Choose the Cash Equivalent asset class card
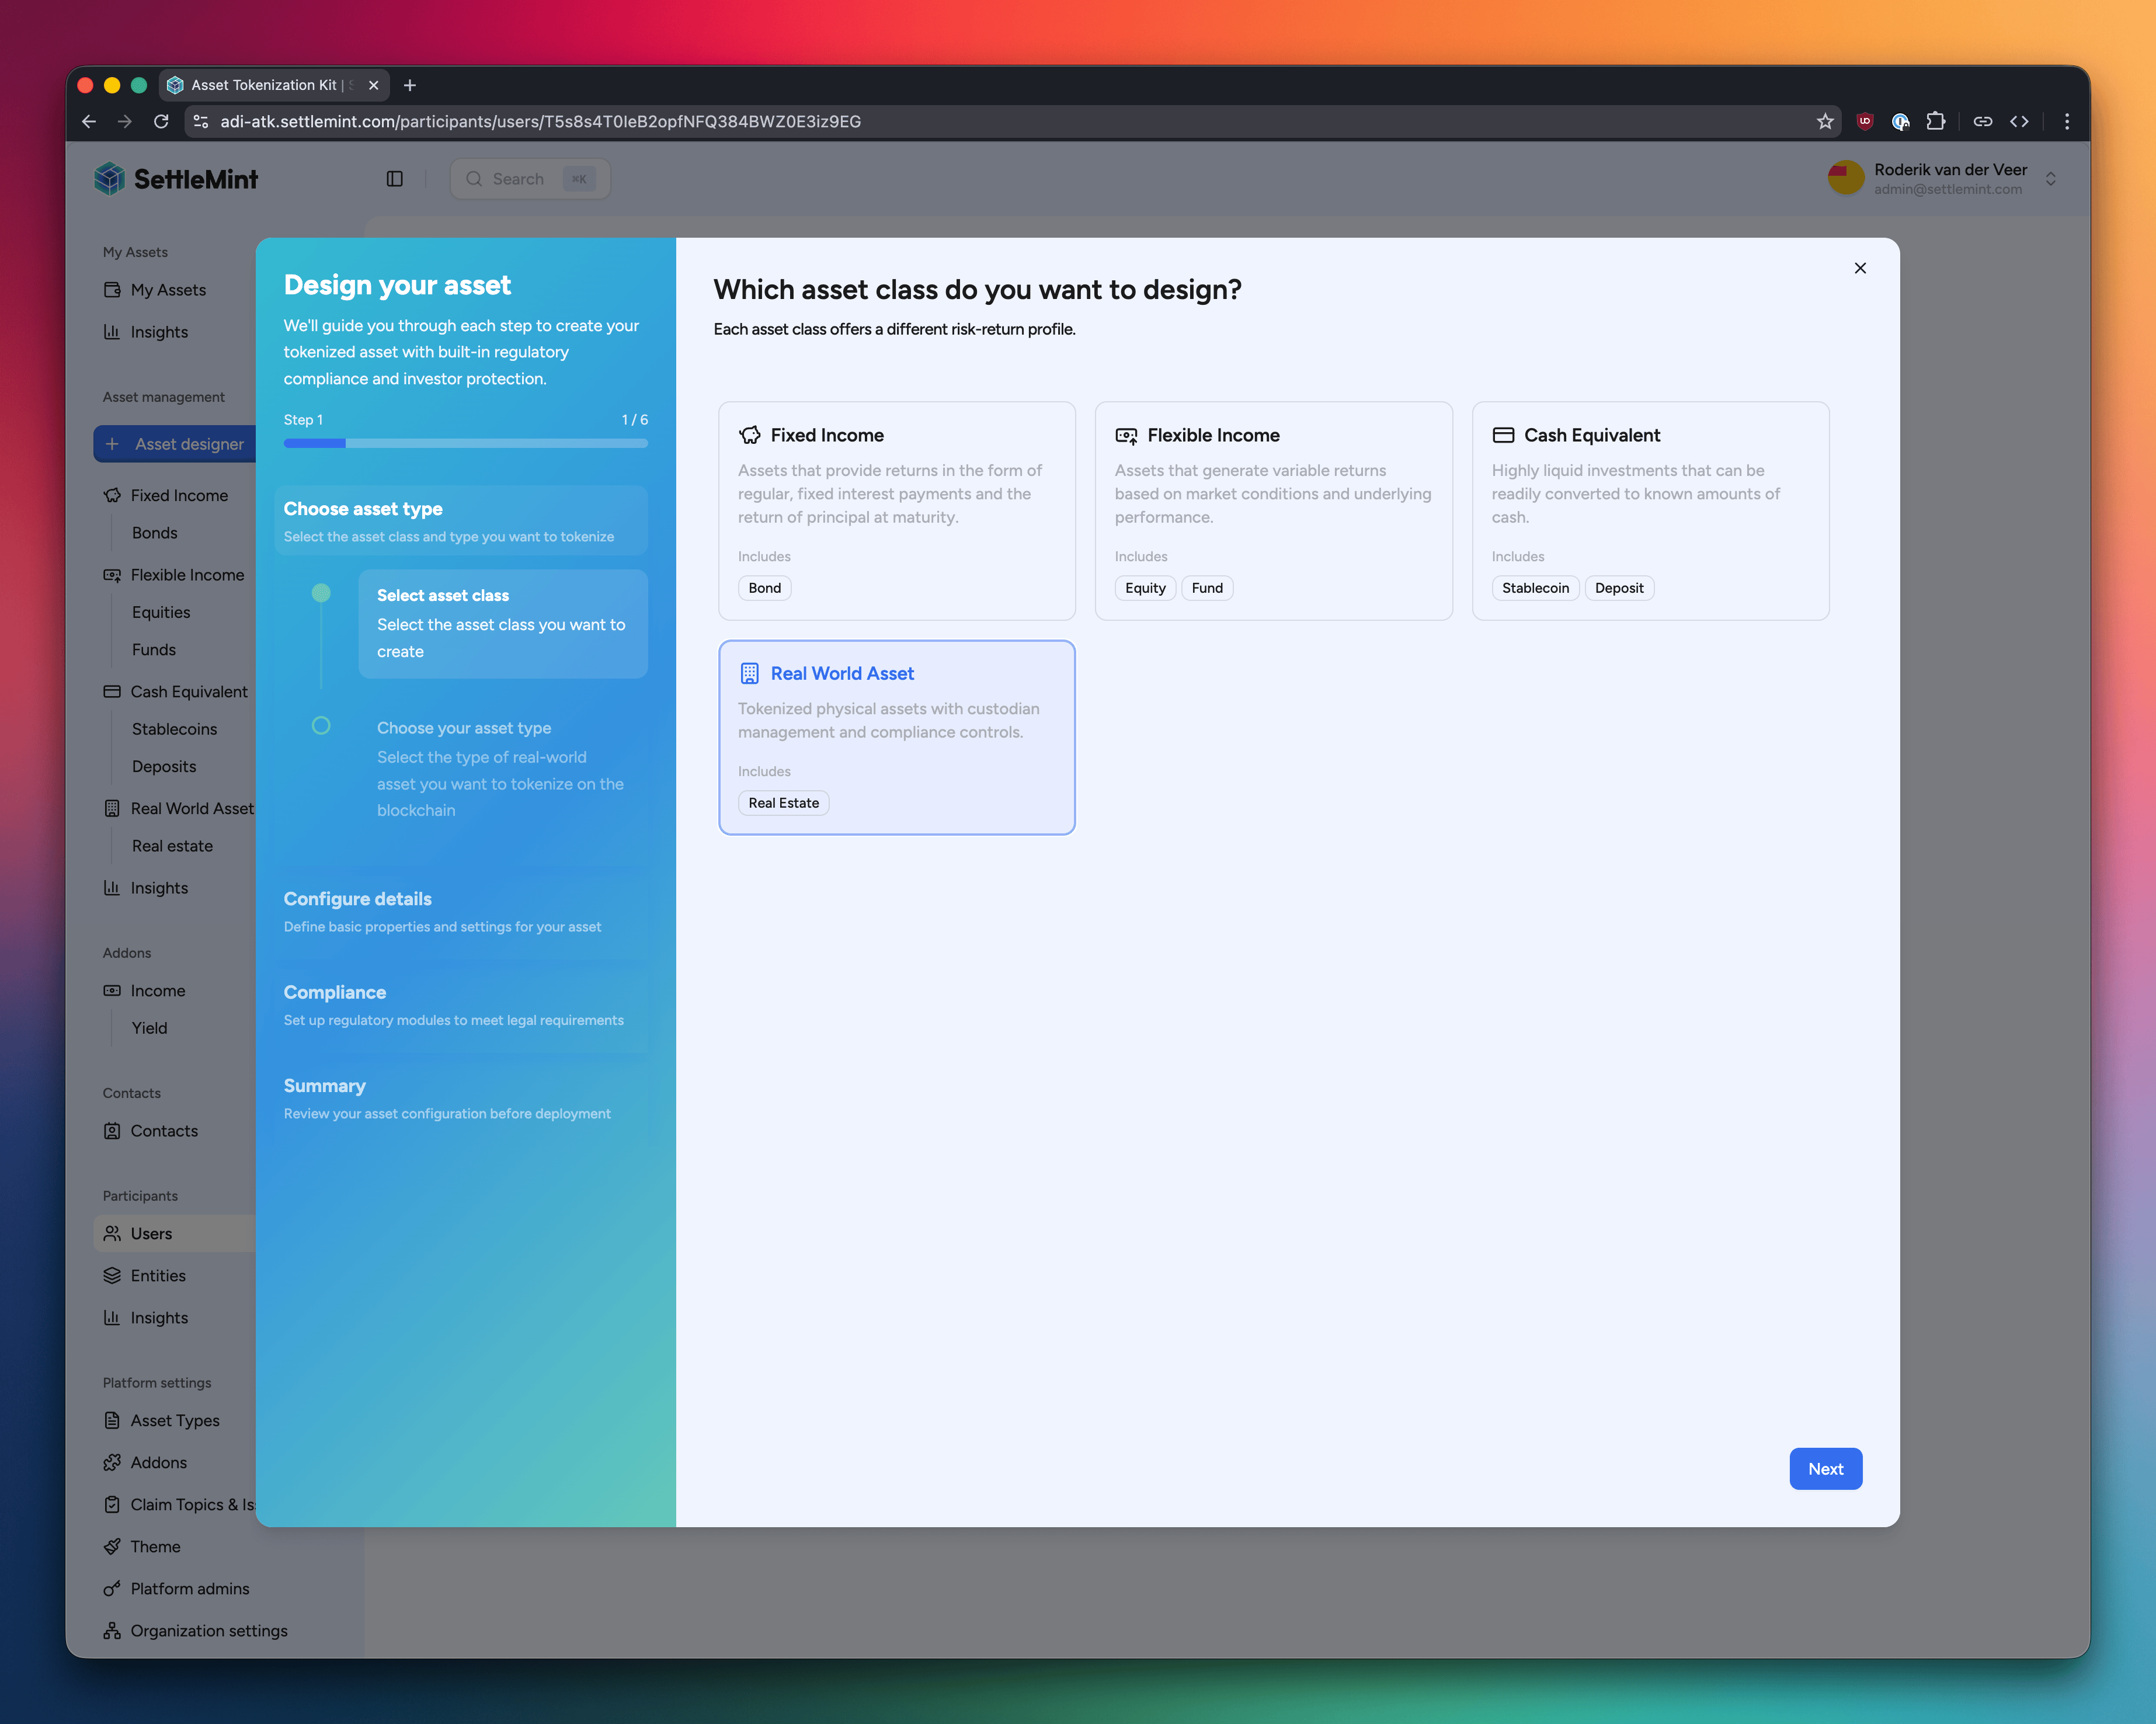Image resolution: width=2156 pixels, height=1724 pixels. (x=1650, y=511)
